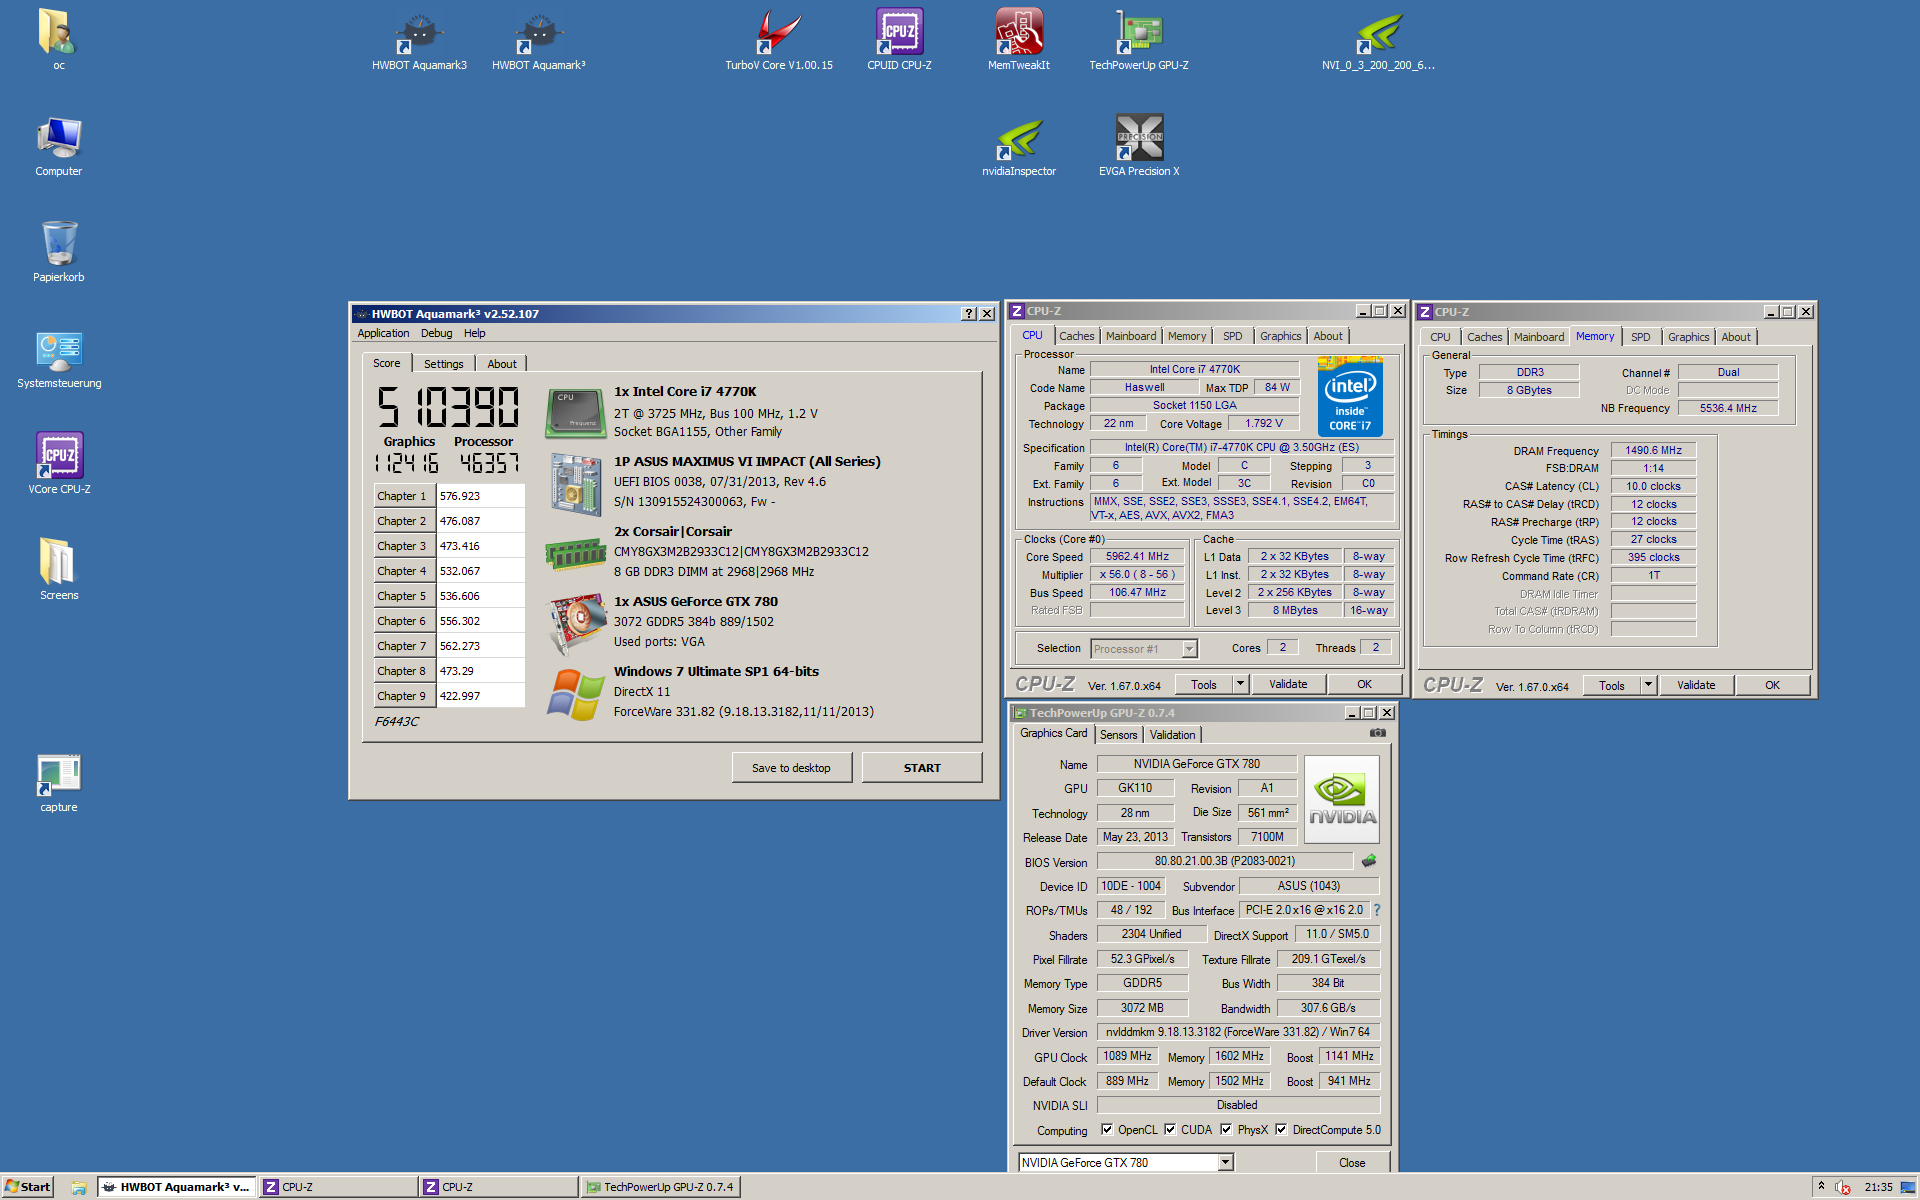Click the taskbar clock showing 21:35
This screenshot has height=1200, width=1920.
(1878, 1187)
